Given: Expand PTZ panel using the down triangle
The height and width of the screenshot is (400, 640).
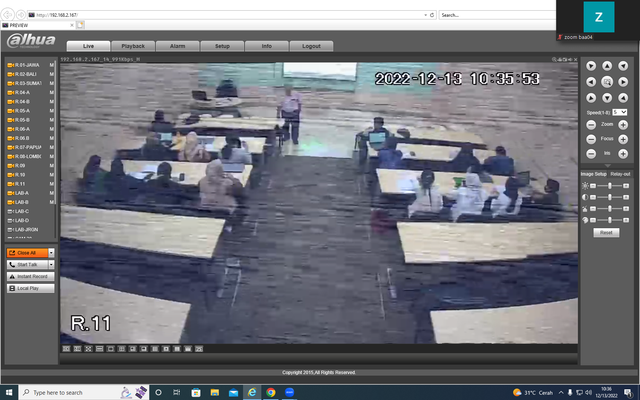Looking at the screenshot, I should pos(607,166).
